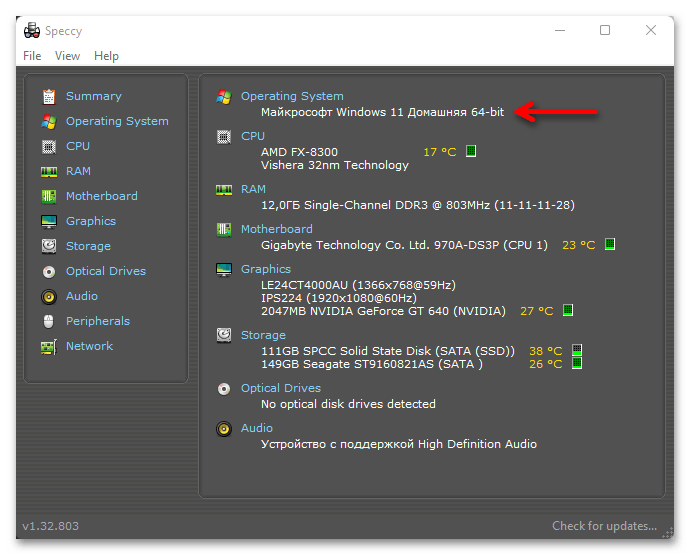The height and width of the screenshot is (555, 690).
Task: Open Audio section in sidebar
Action: click(82, 296)
